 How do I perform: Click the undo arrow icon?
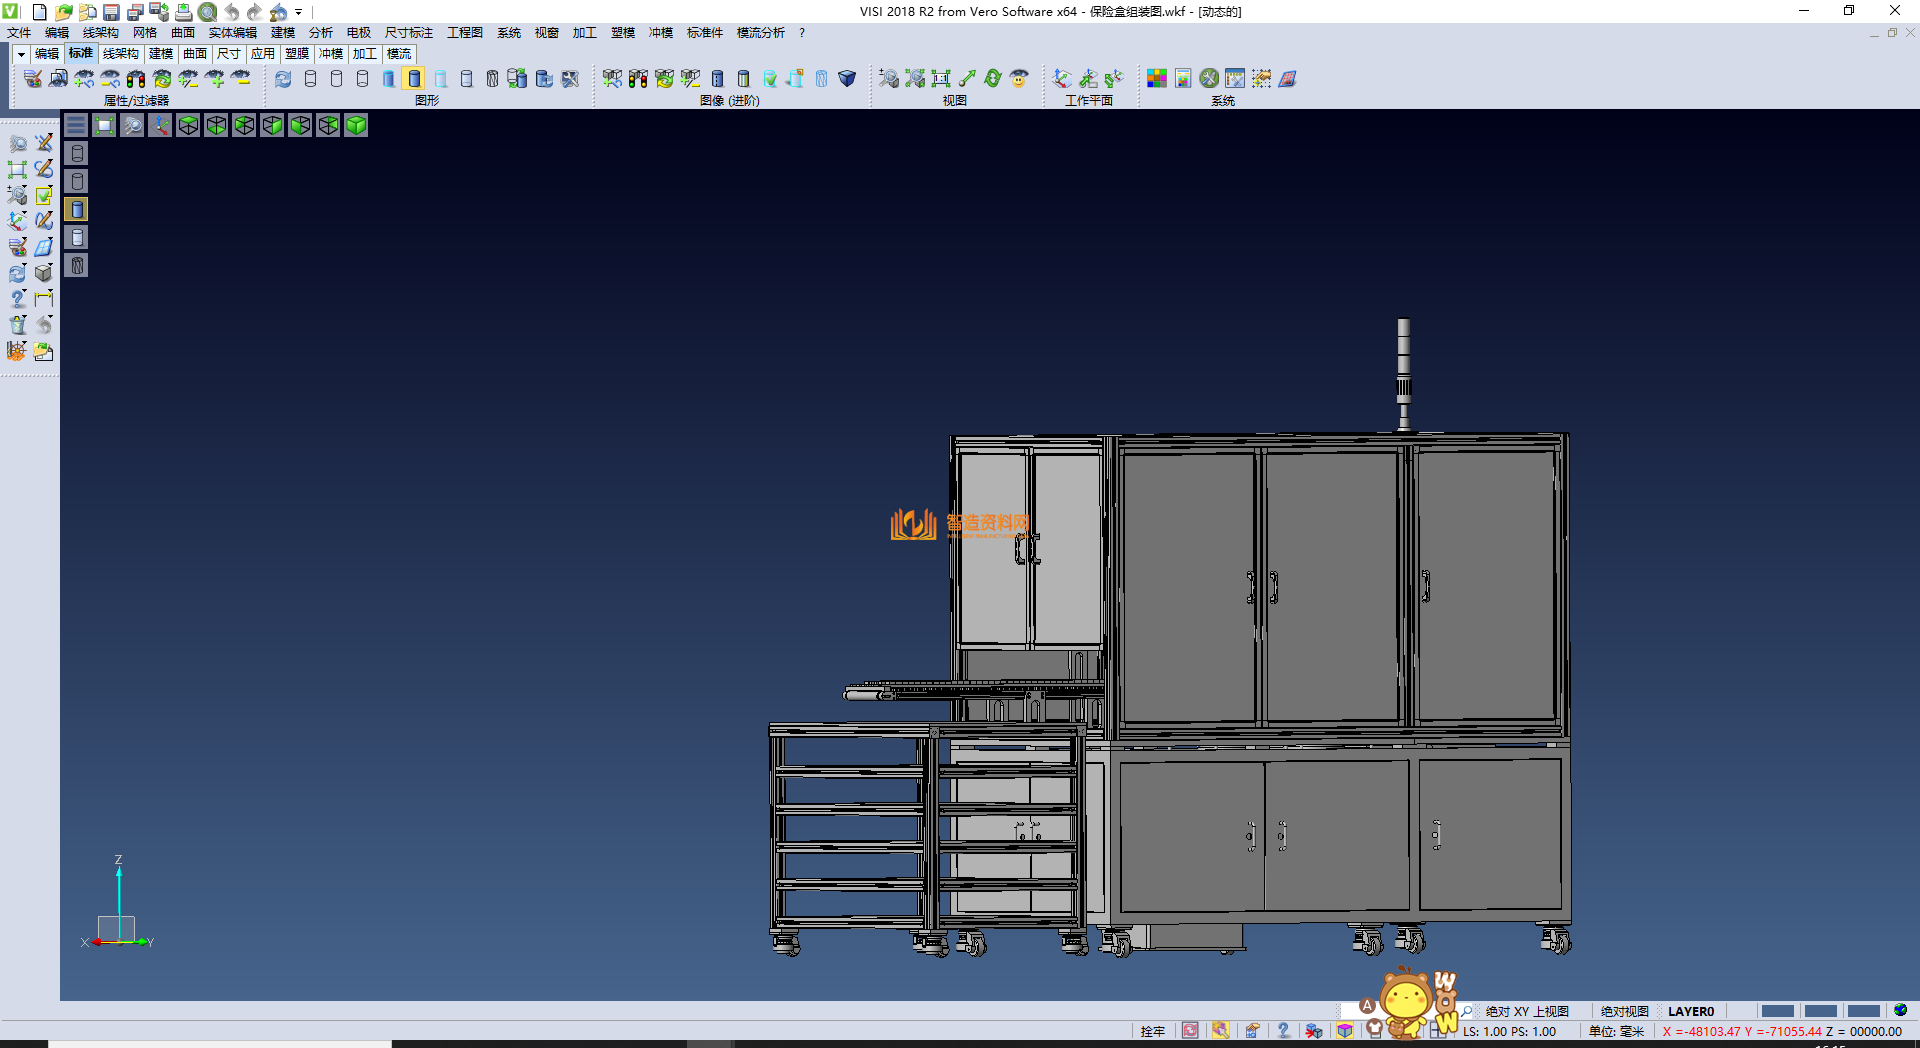(x=232, y=12)
